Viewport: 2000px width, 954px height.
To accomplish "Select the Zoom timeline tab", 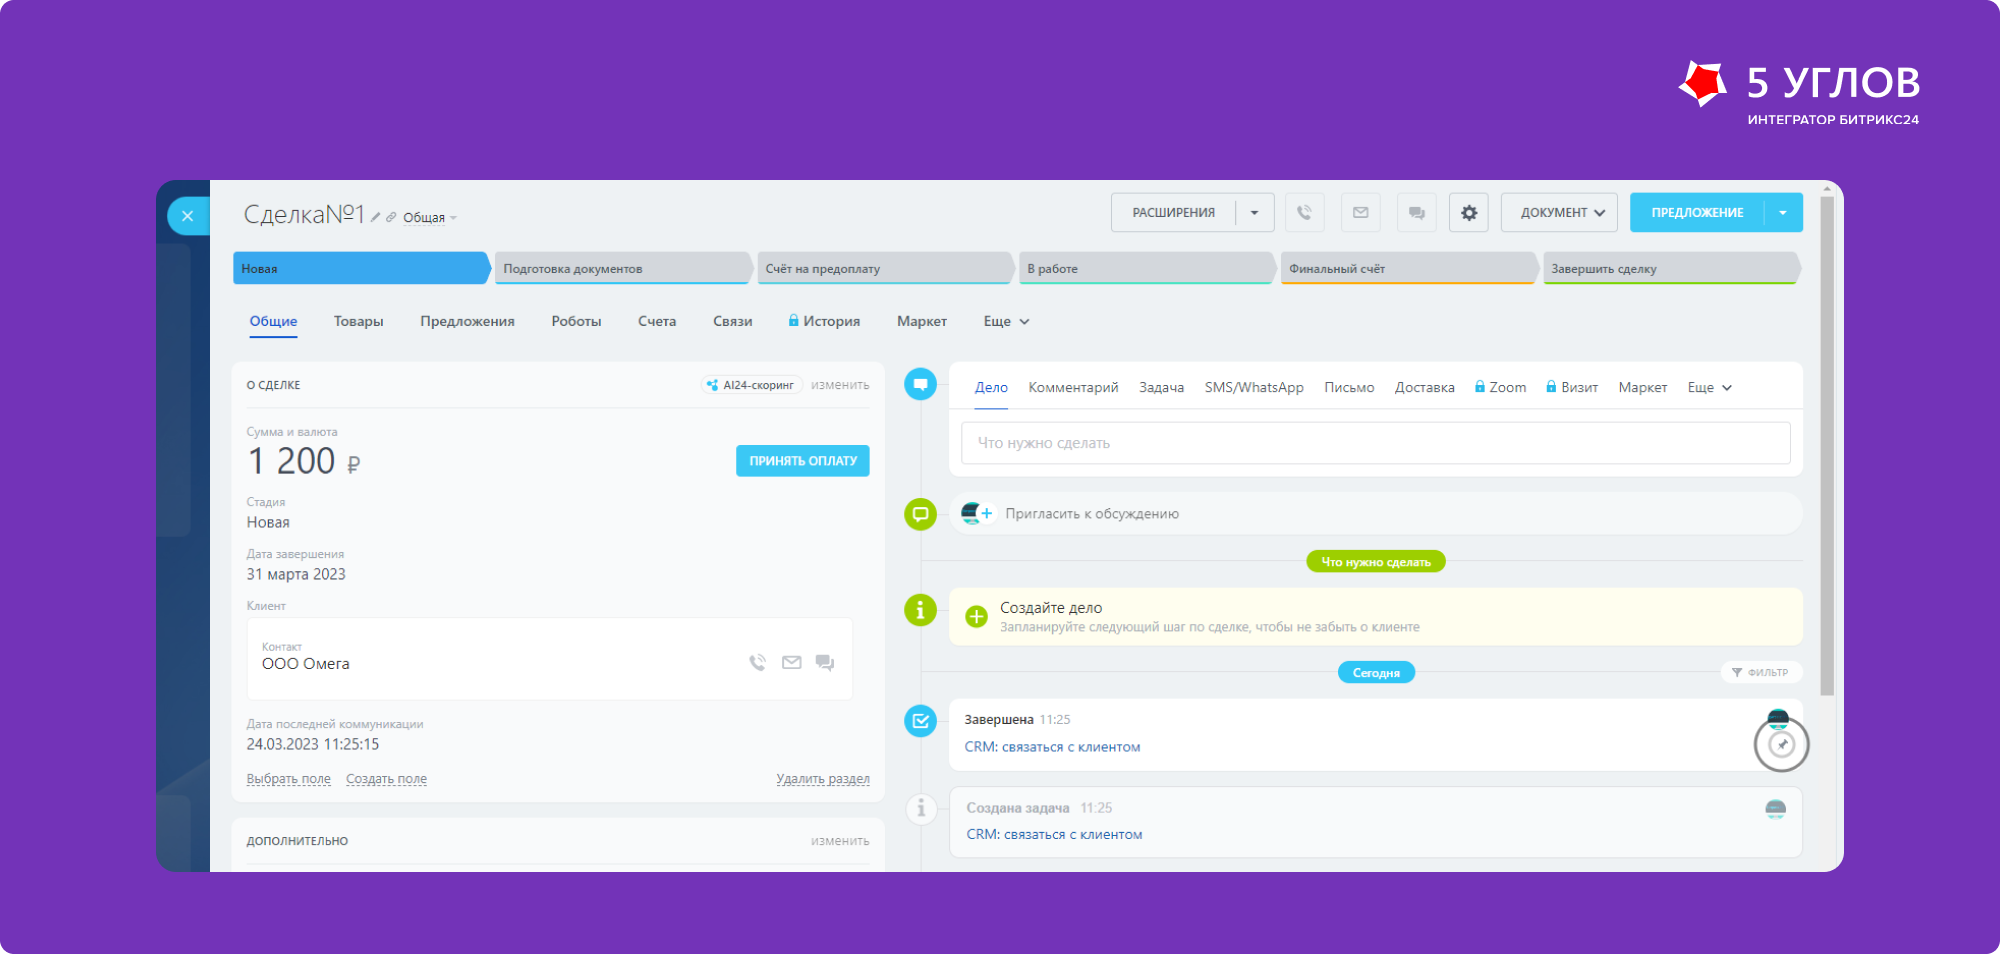I will pos(1500,387).
